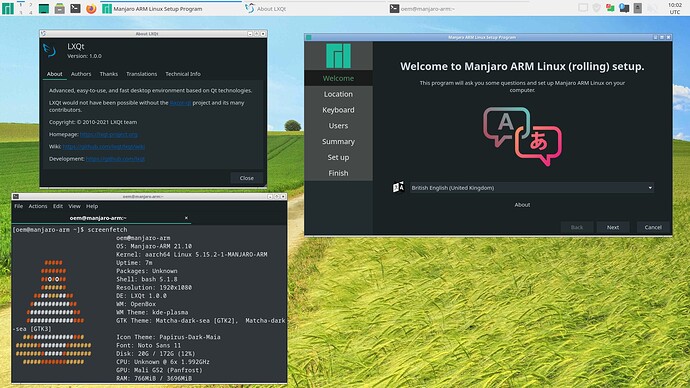This screenshot has width=690, height=388.
Task: Open the terminal launcher icon in the panel
Action: [x=75, y=8]
